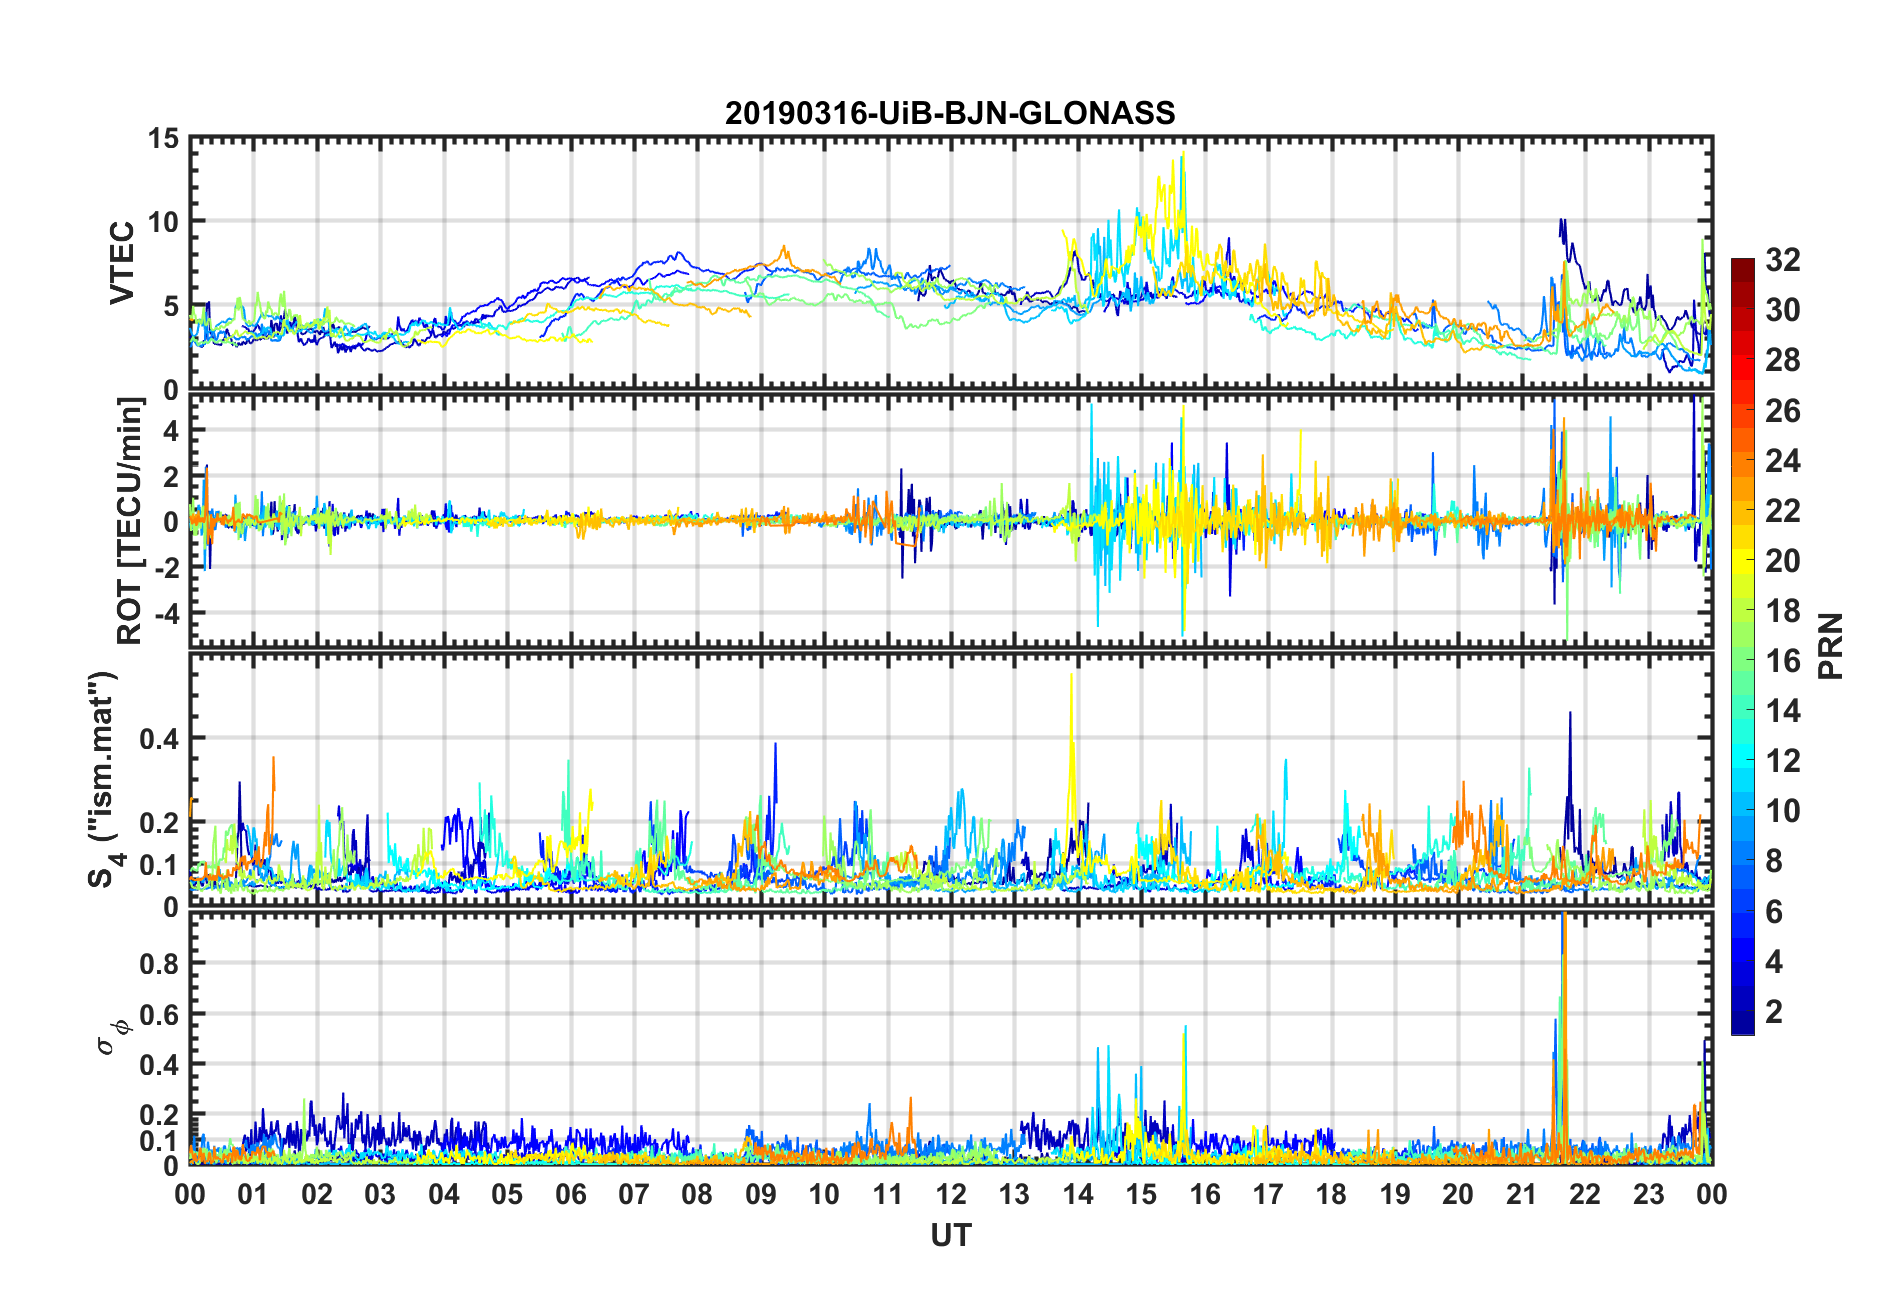The width and height of the screenshot is (1902, 1292).
Task: Click x-axis hour label 18
Action: pyautogui.click(x=1331, y=1194)
